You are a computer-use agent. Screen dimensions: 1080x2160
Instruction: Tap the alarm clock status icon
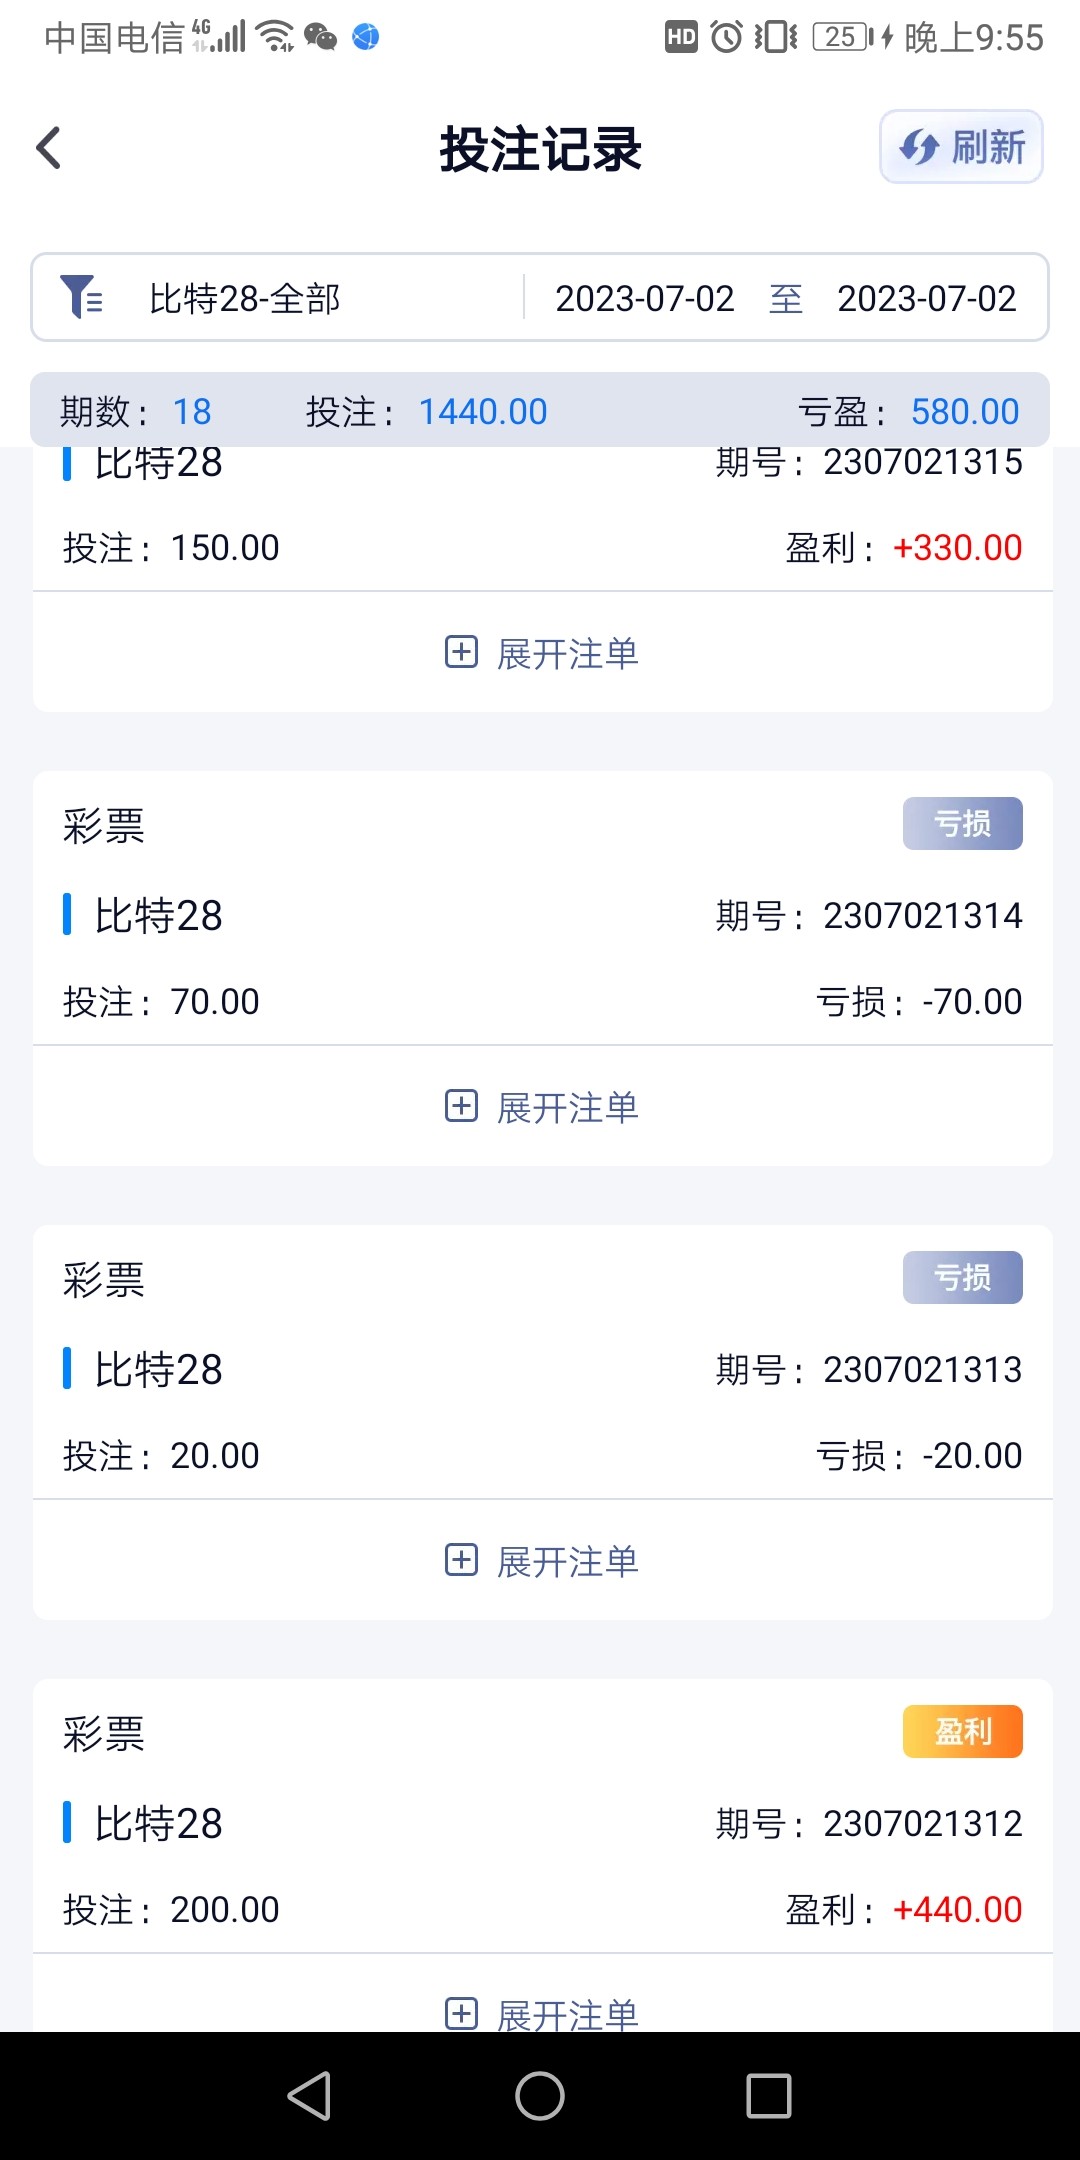tap(726, 37)
